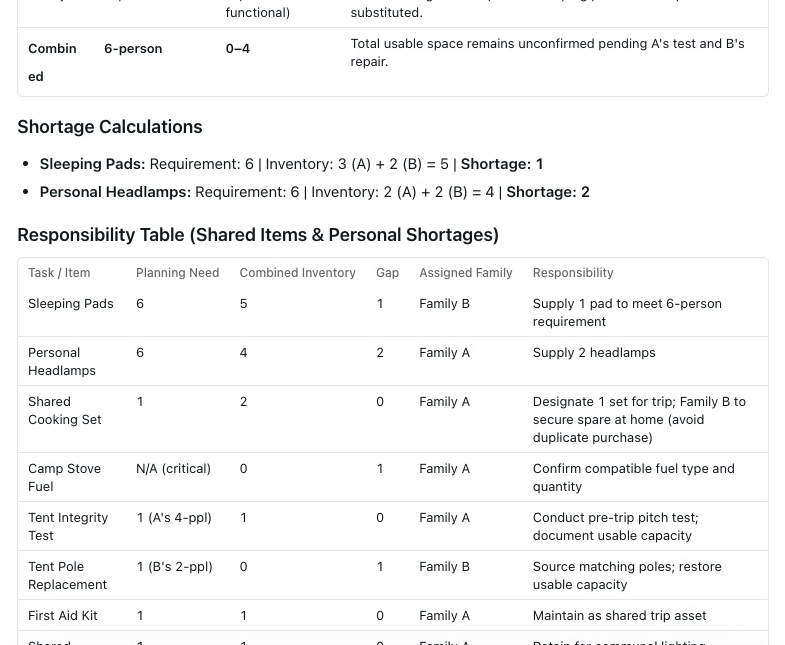Click combined inventory '2' in Shared Cooking Set row
785x645 pixels.
click(243, 402)
